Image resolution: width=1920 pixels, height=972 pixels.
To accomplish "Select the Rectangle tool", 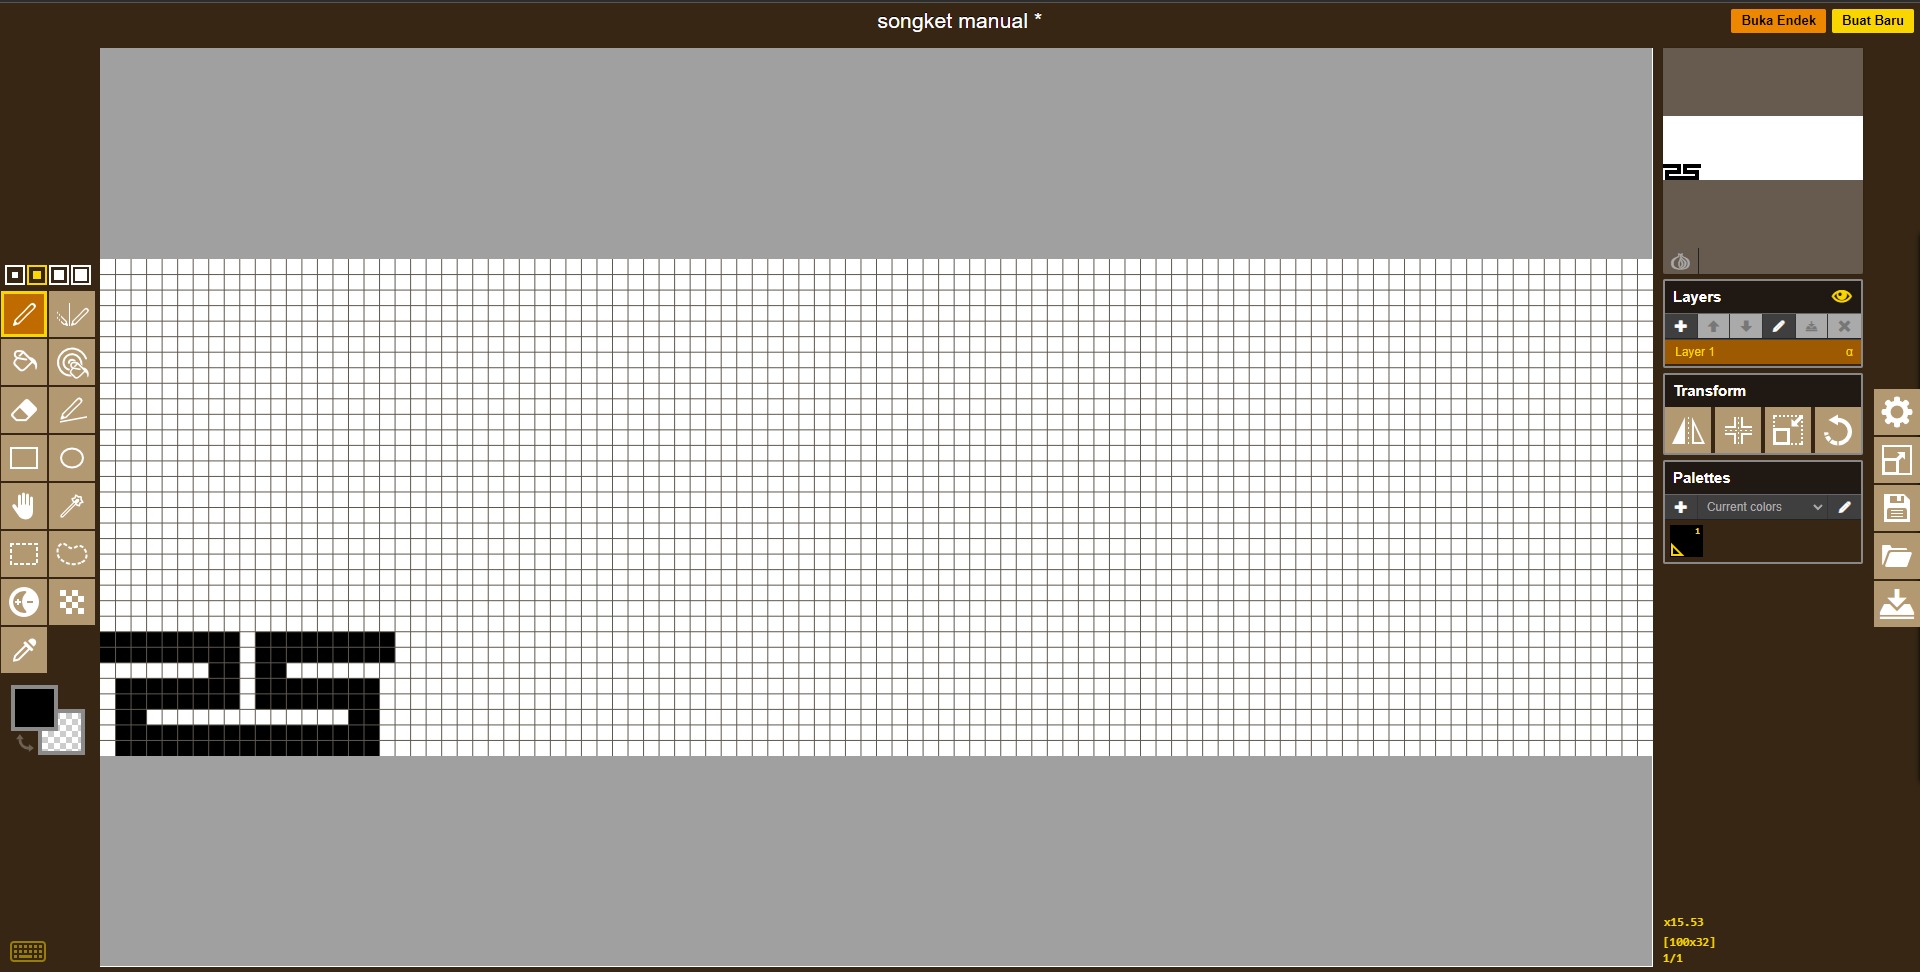I will click(x=24, y=458).
